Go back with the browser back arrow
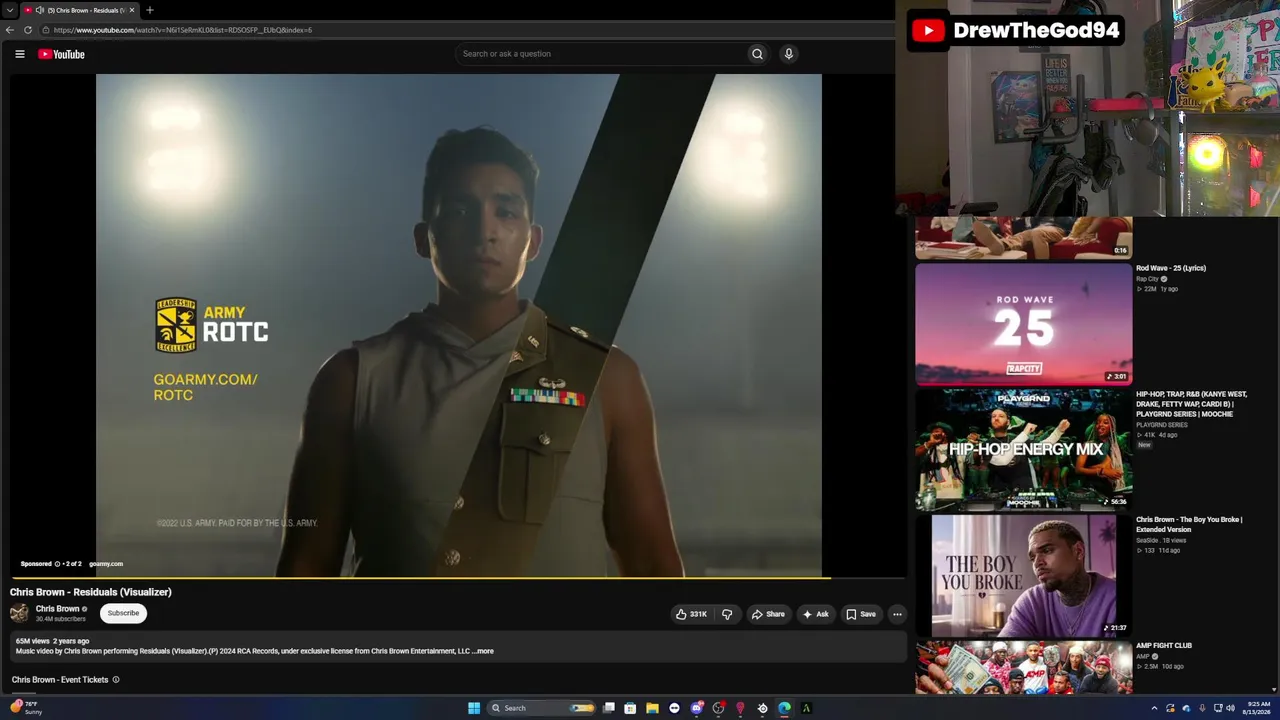Screen dimensions: 1280x720 coord(10,30)
